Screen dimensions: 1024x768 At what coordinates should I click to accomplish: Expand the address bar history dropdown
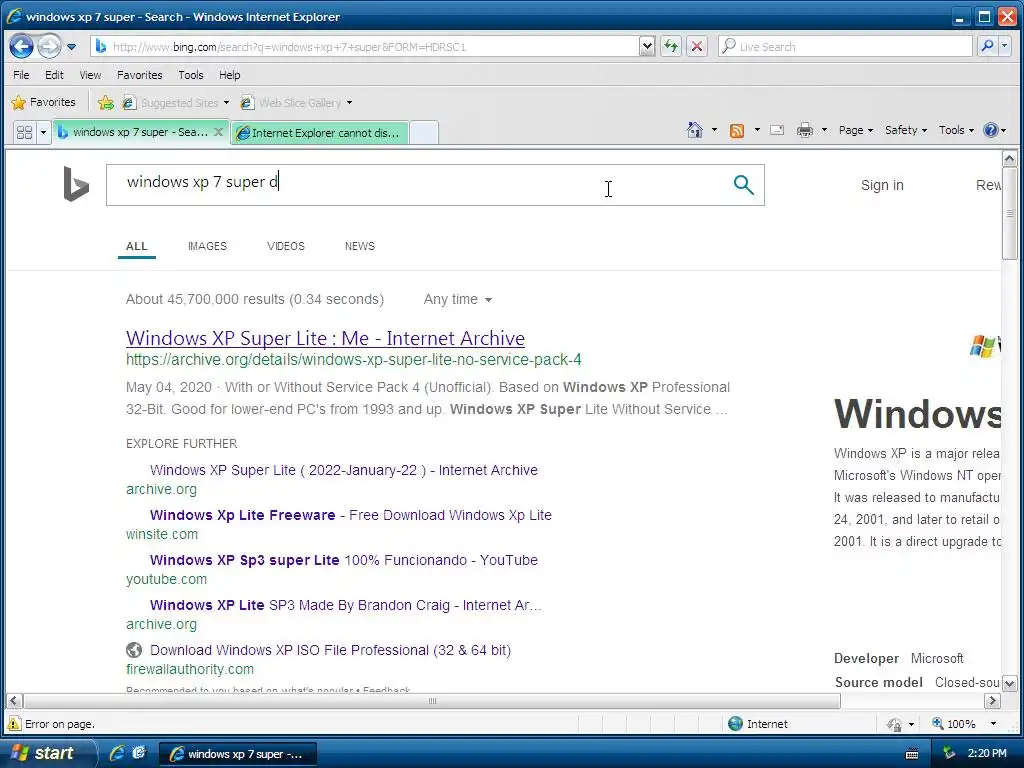[x=647, y=46]
